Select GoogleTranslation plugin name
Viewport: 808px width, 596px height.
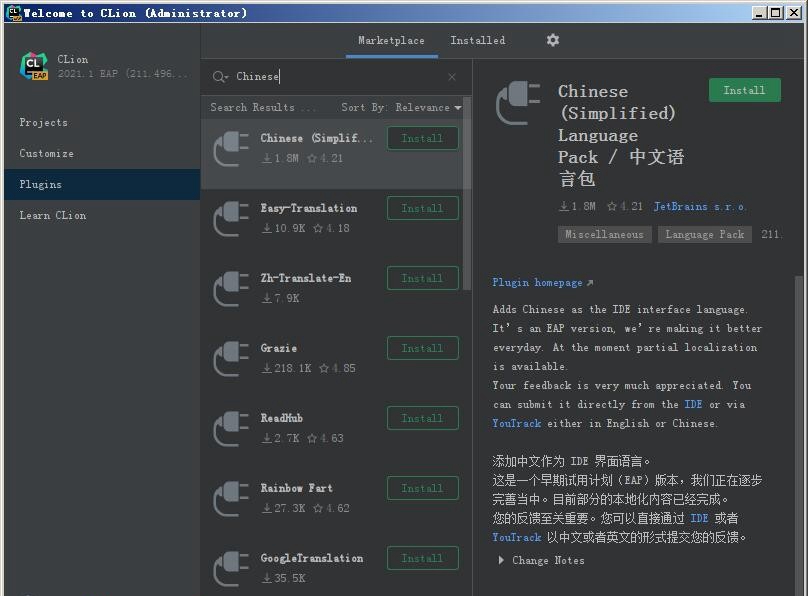pos(312,558)
